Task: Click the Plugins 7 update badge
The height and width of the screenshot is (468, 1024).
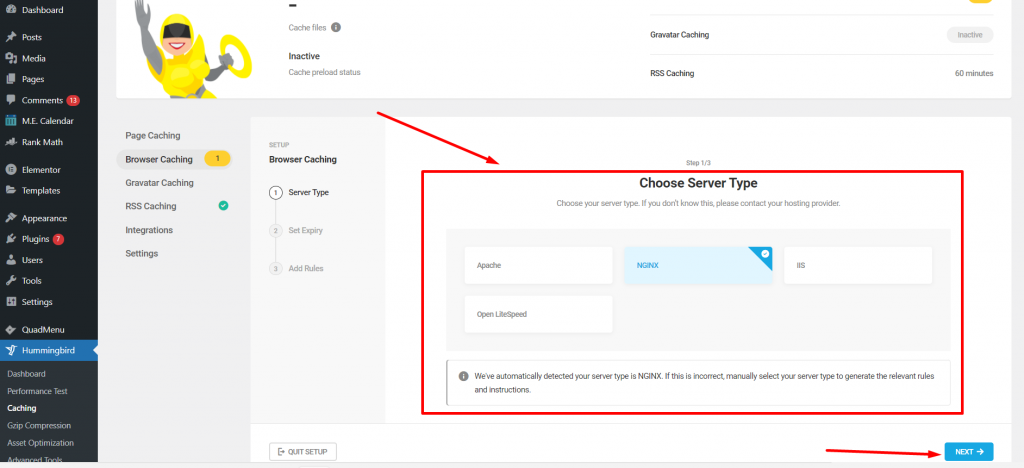Action: [x=58, y=239]
